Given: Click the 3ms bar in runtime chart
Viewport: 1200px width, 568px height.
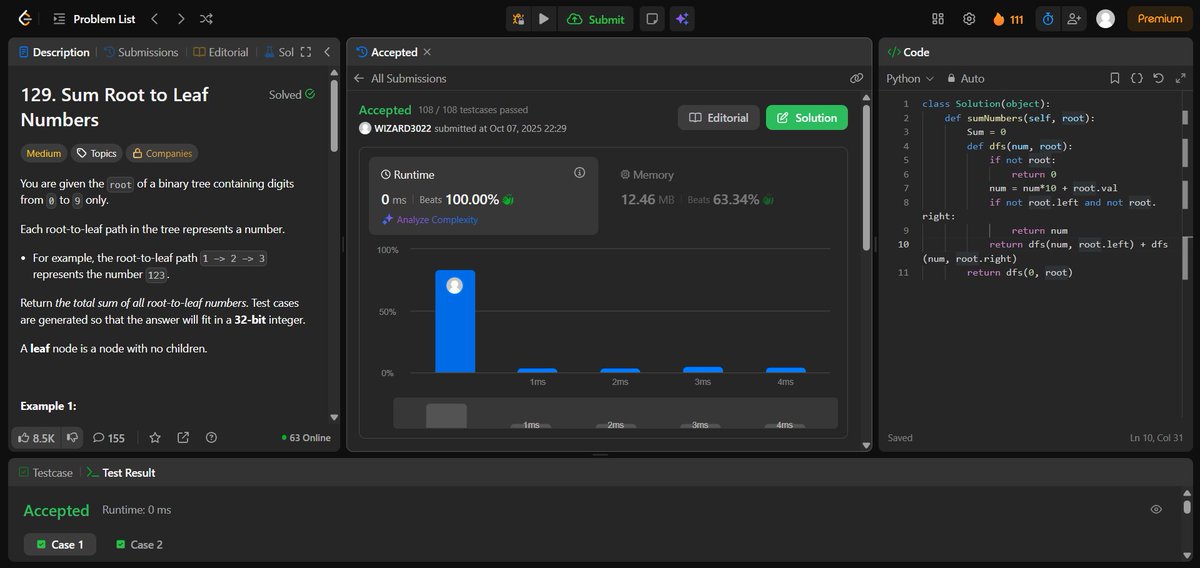Looking at the screenshot, I should coord(702,370).
